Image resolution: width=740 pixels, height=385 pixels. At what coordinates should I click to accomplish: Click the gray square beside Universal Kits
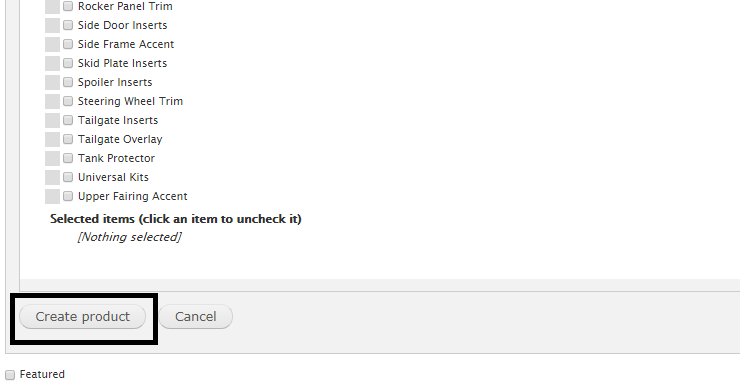[52, 177]
